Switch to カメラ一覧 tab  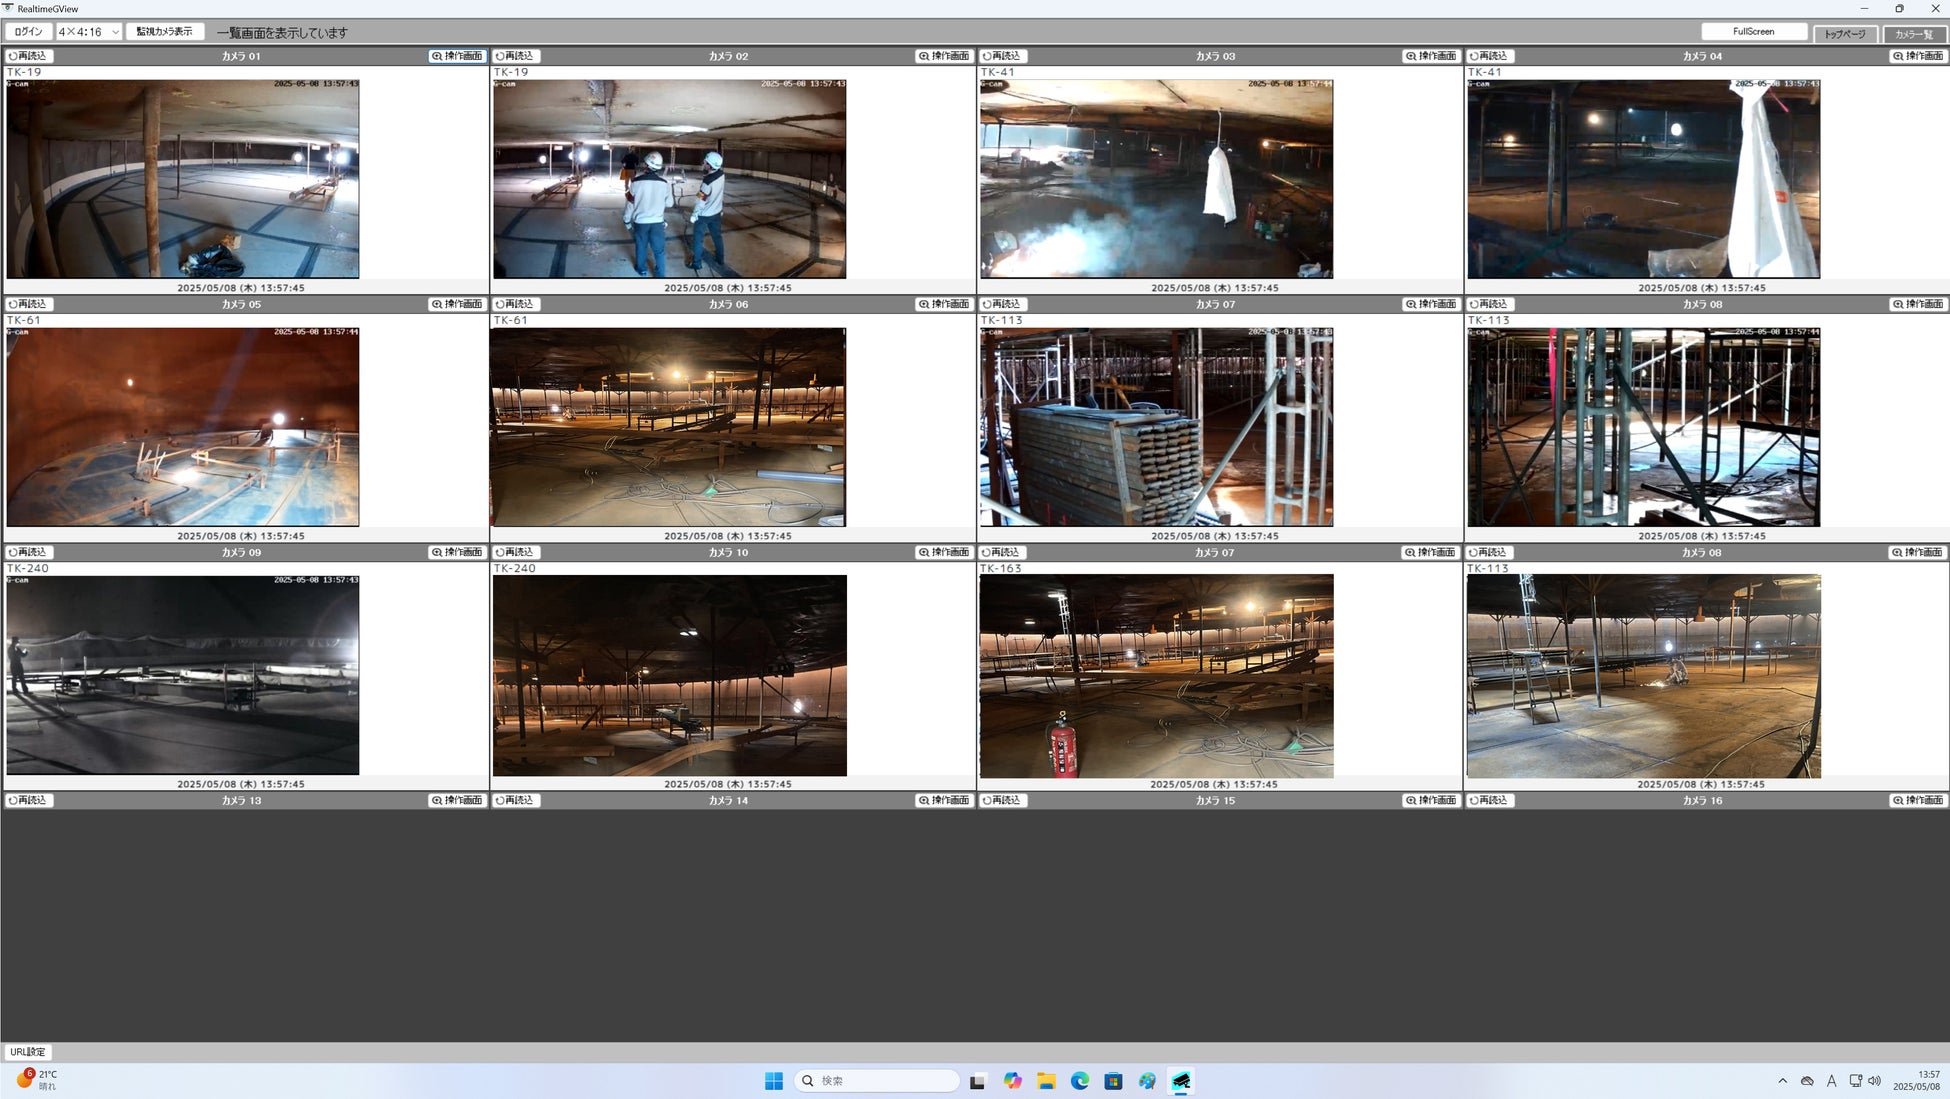[x=1914, y=34]
